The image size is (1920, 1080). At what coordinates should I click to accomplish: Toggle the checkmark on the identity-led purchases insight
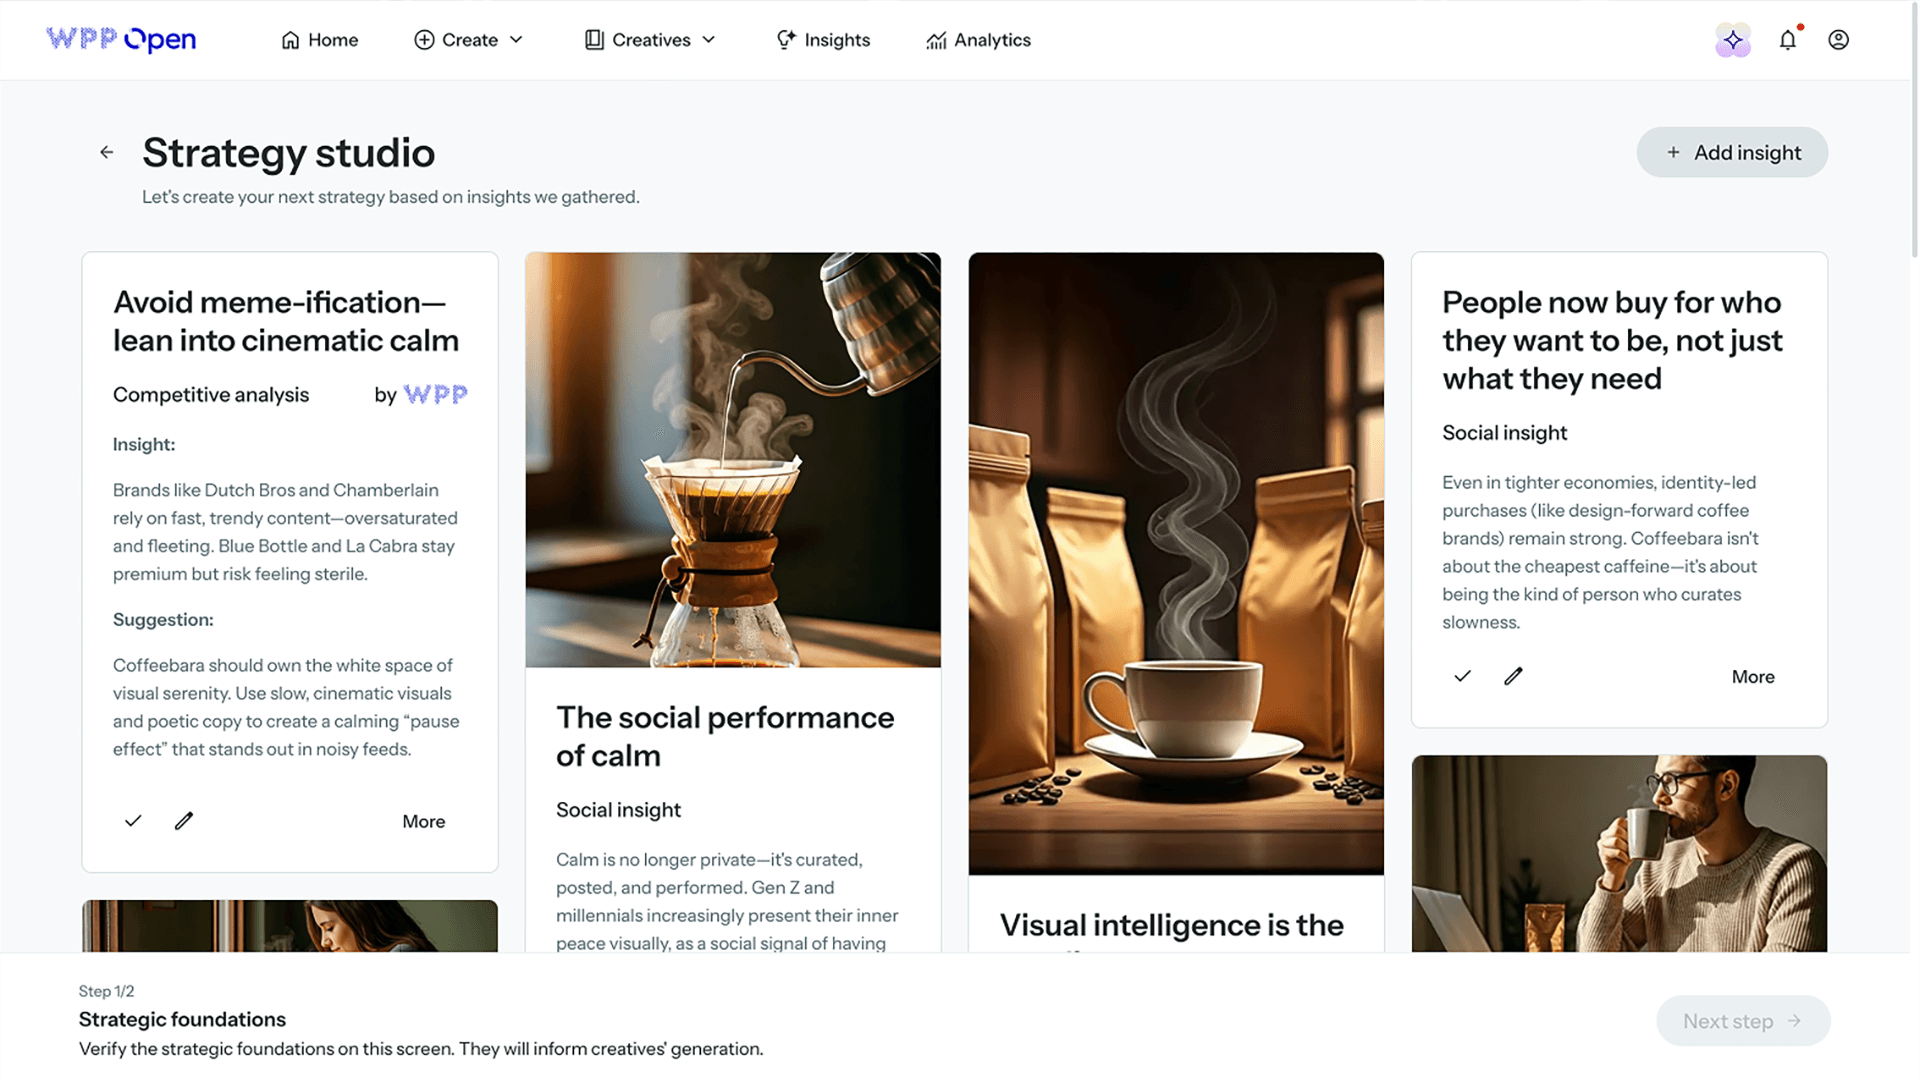pos(1461,676)
